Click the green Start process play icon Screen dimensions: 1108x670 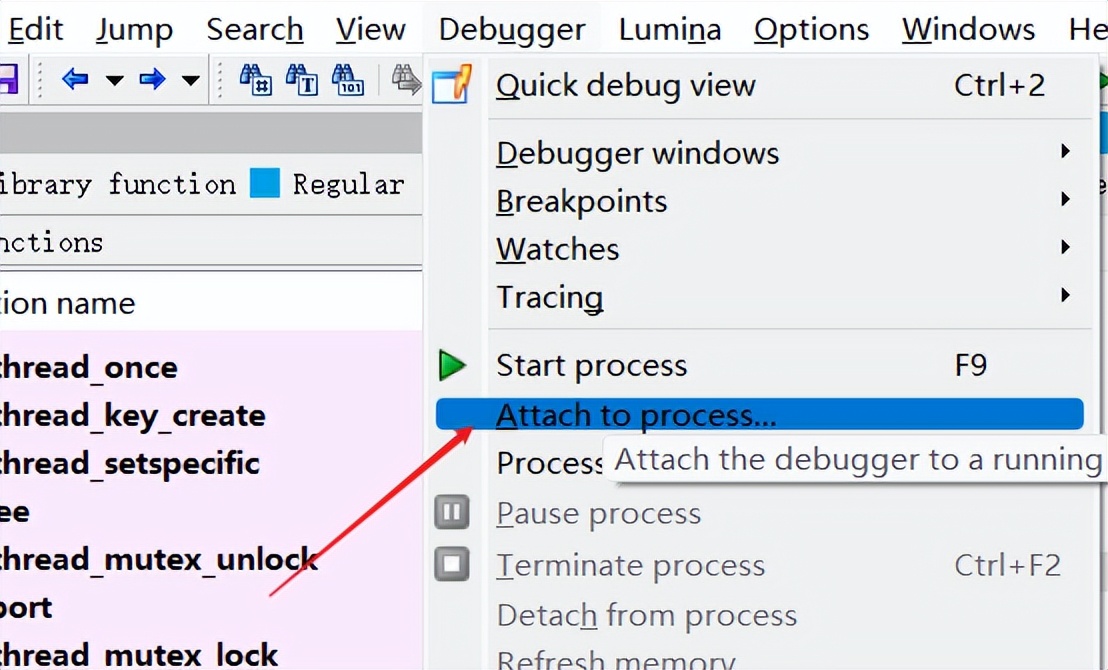pyautogui.click(x=452, y=365)
